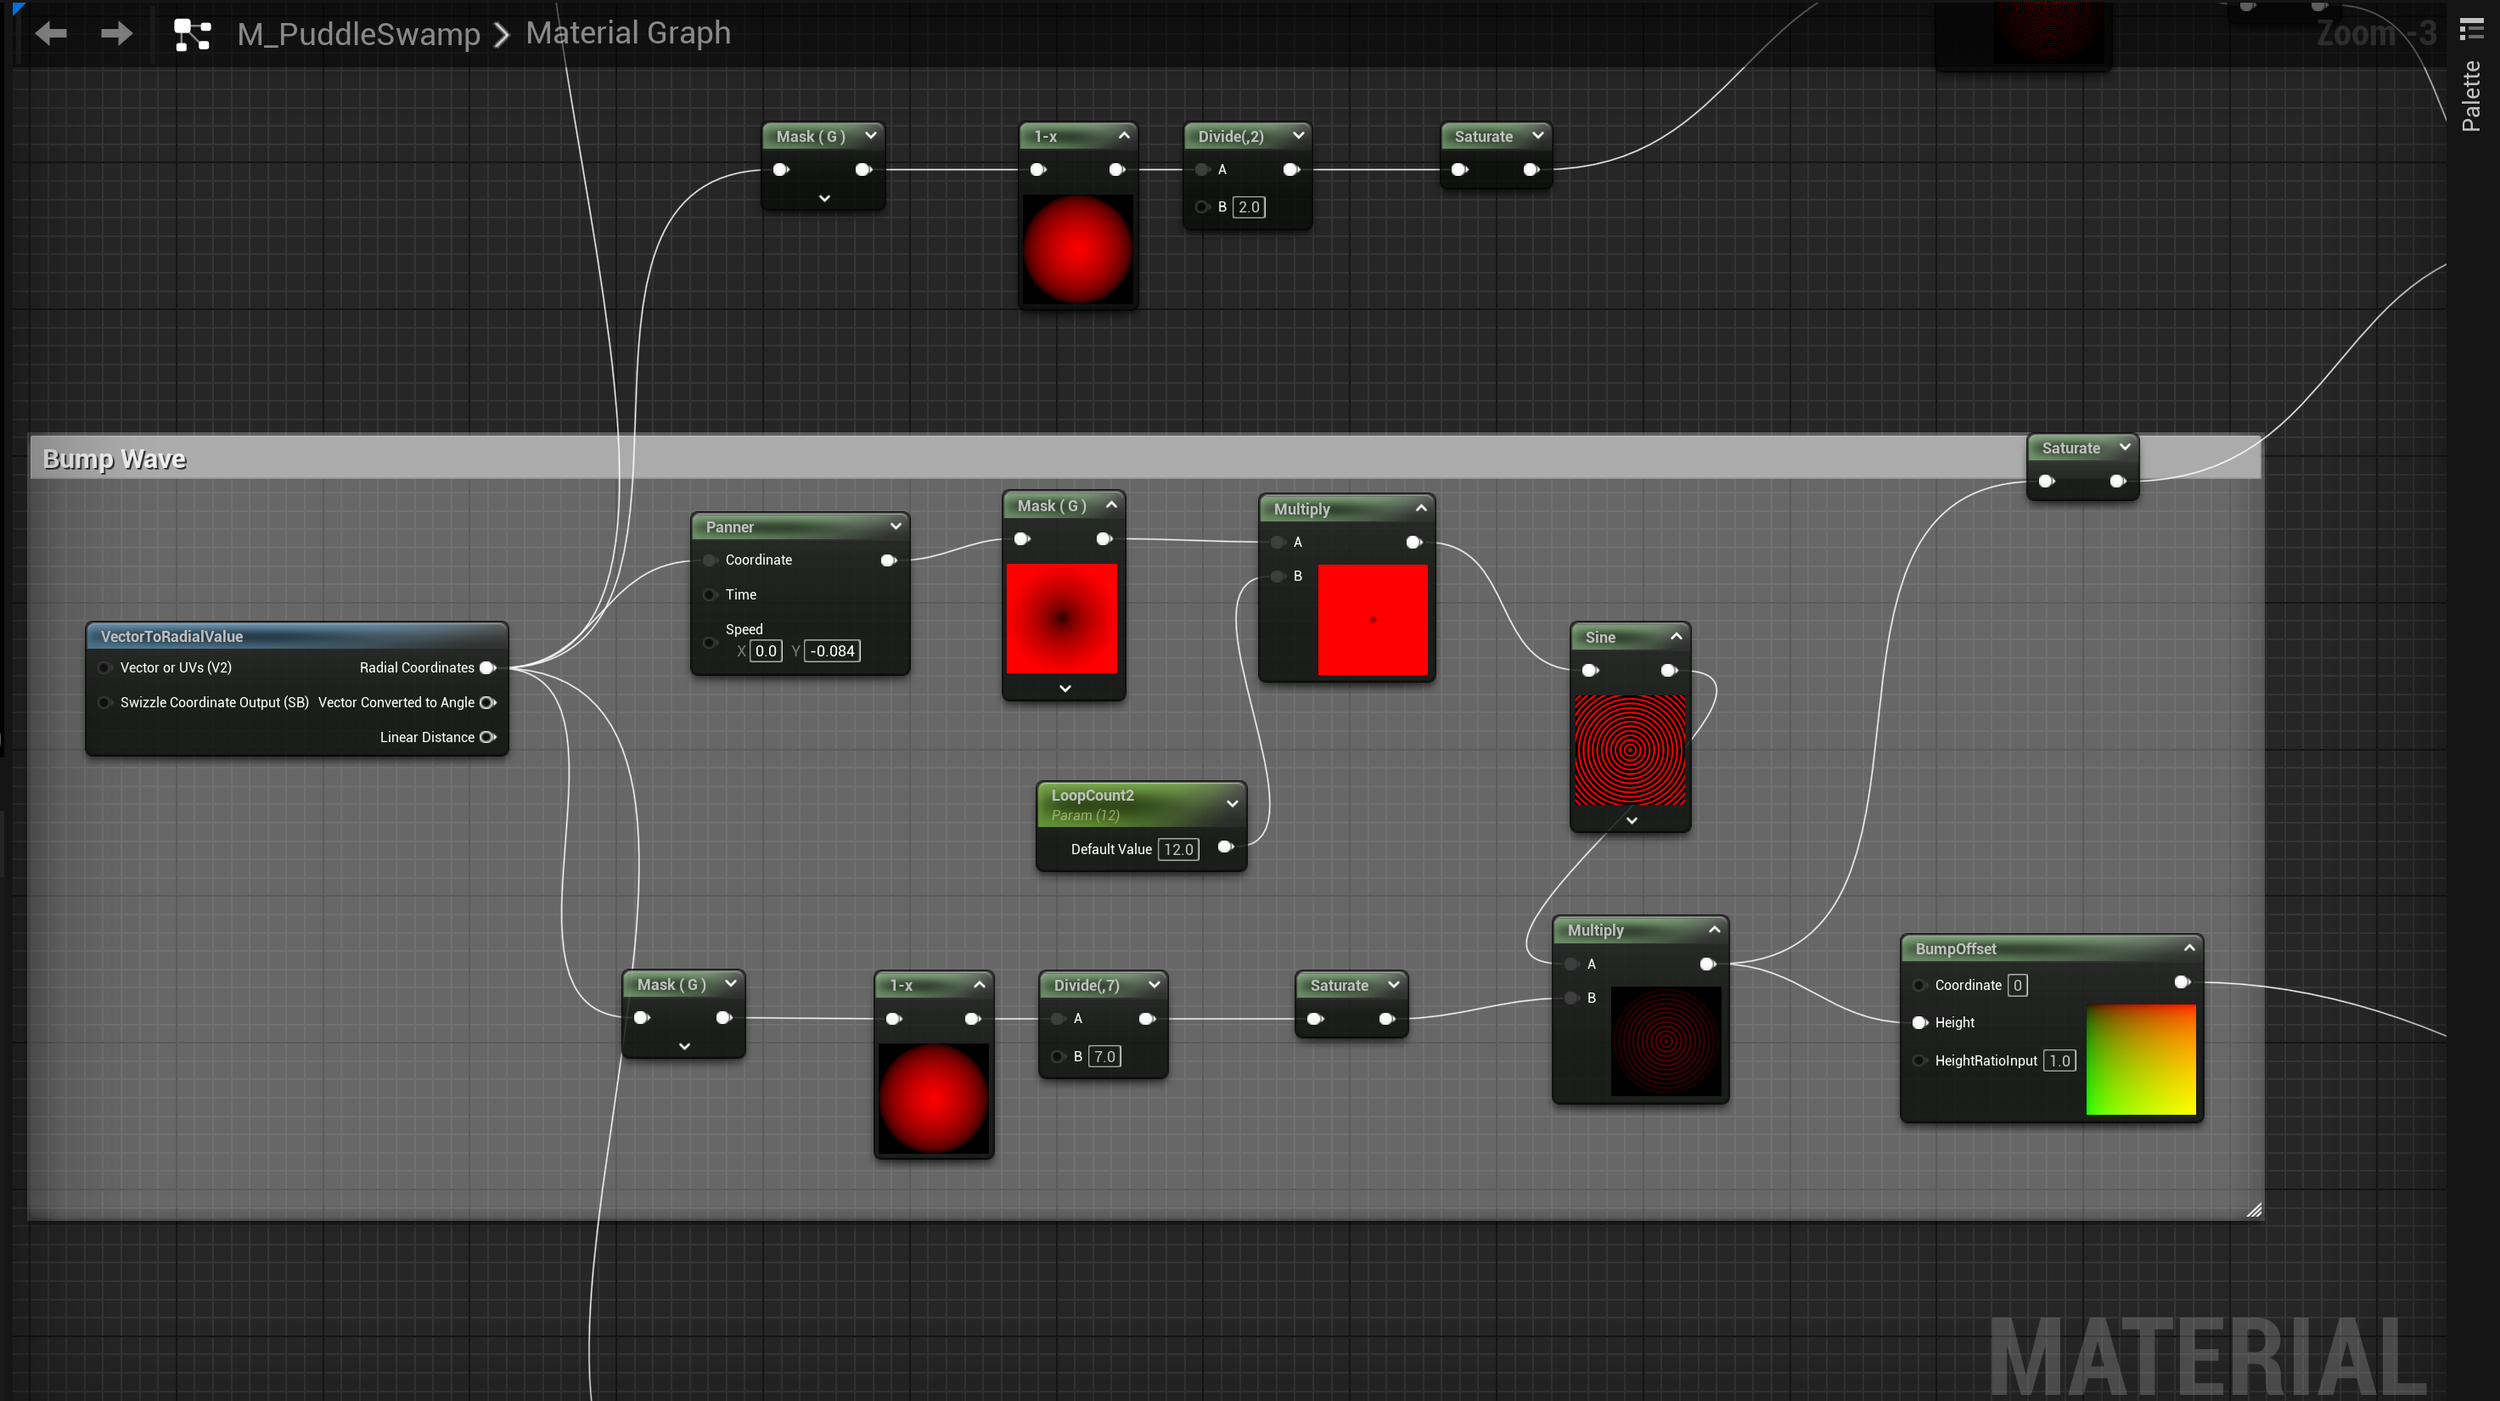Expand the top Saturate node chevron
The height and width of the screenshot is (1401, 2500).
[x=1538, y=135]
